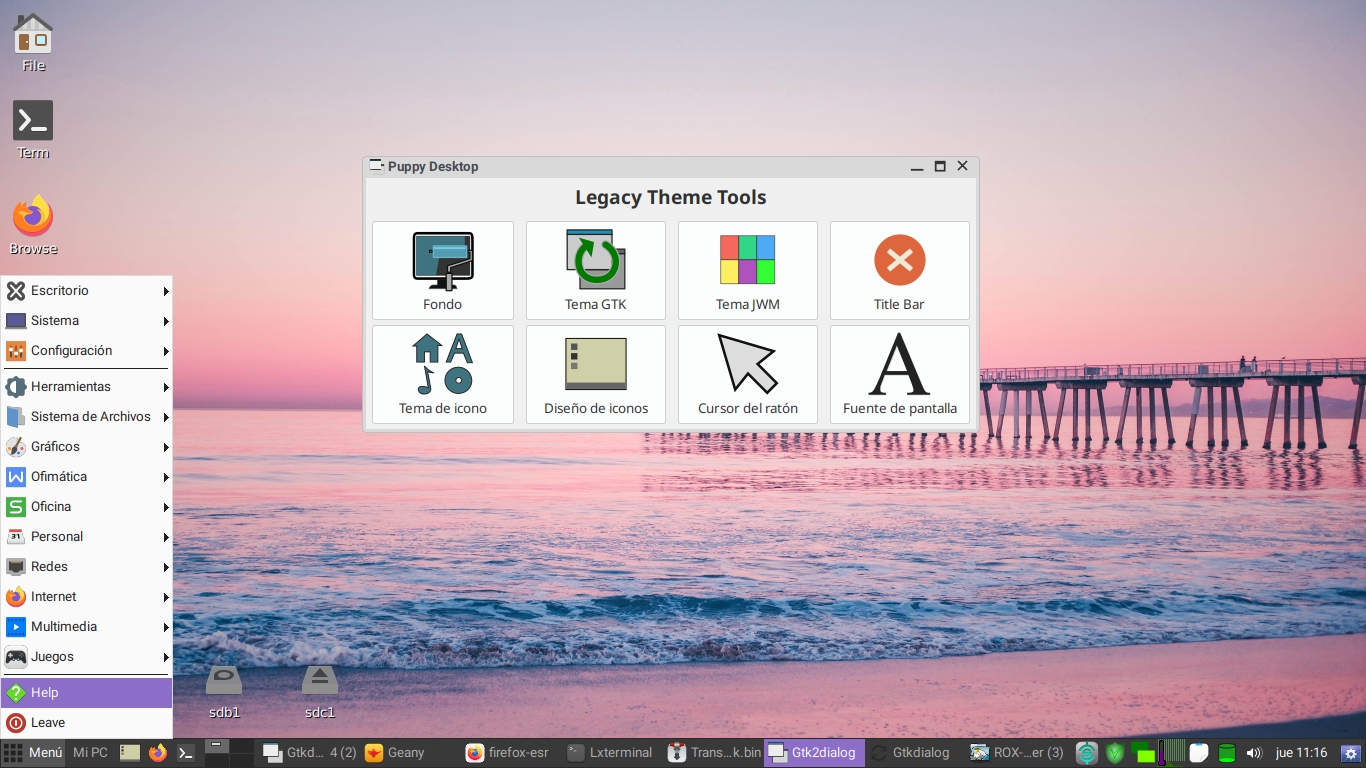Screen dimensions: 1366x768
Task: Open Diseño de iconos layout tool
Action: coord(596,374)
